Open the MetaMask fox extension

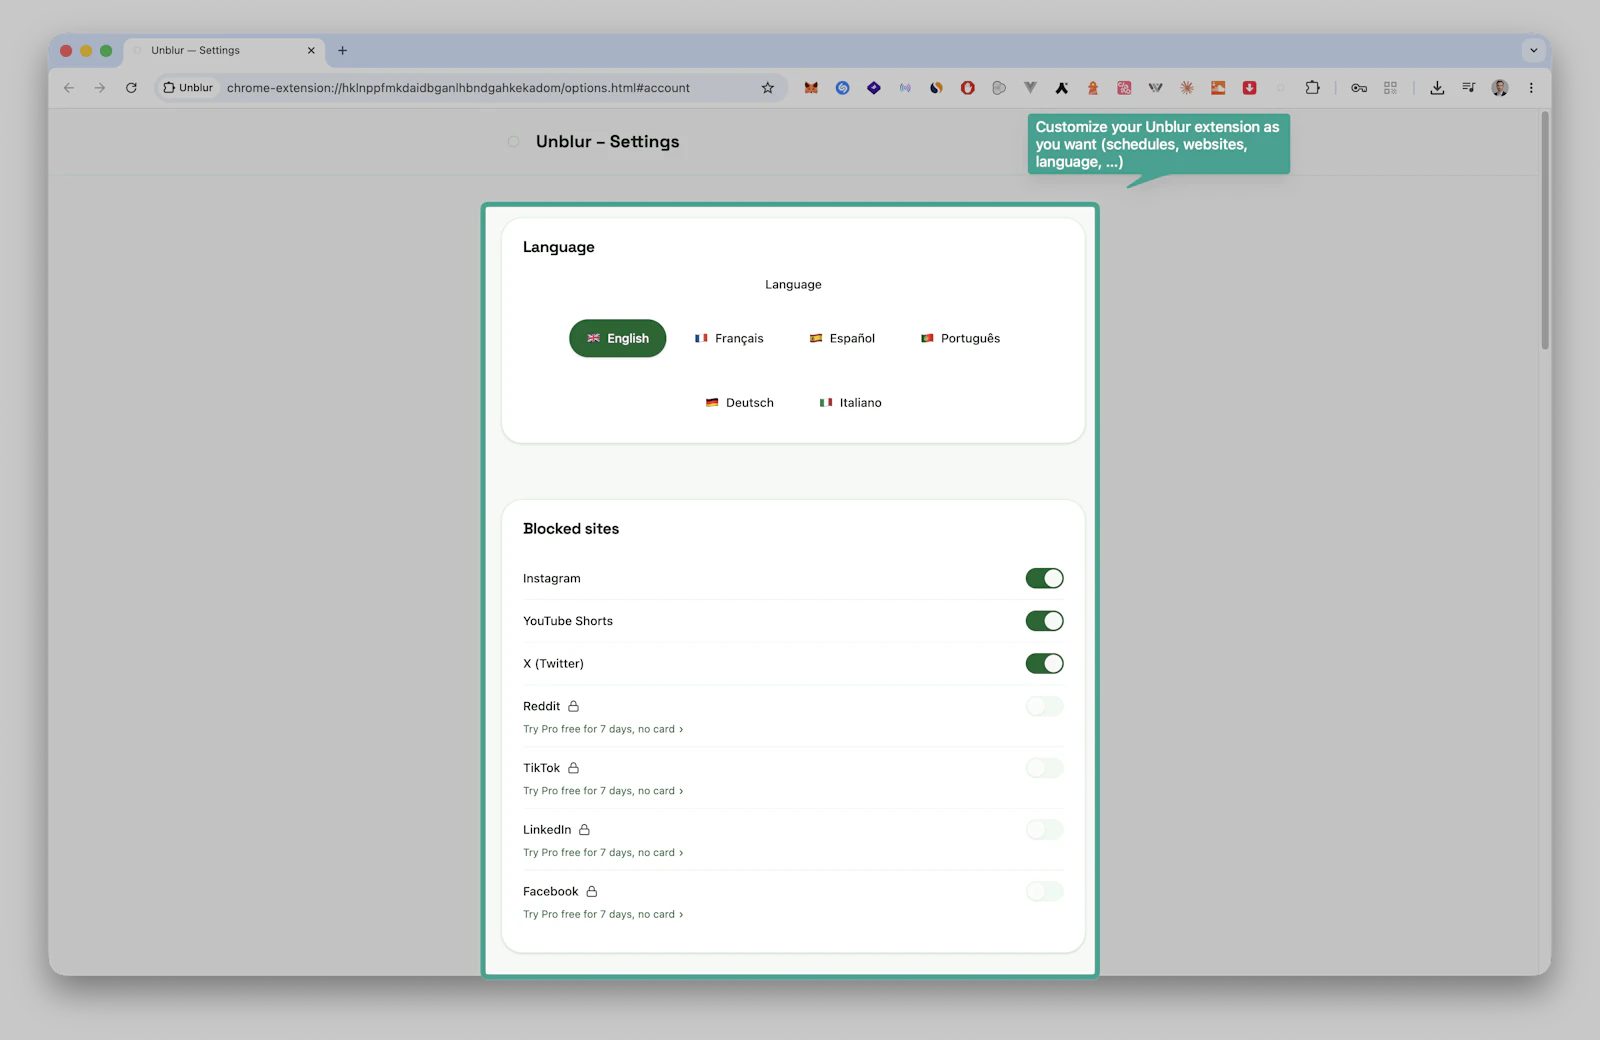(x=811, y=88)
